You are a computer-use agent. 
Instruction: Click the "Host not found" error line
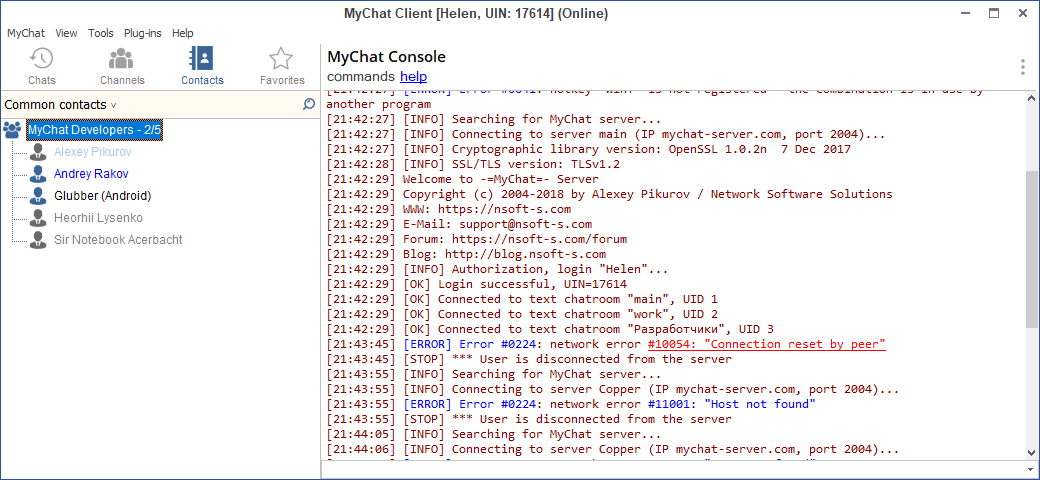571,404
